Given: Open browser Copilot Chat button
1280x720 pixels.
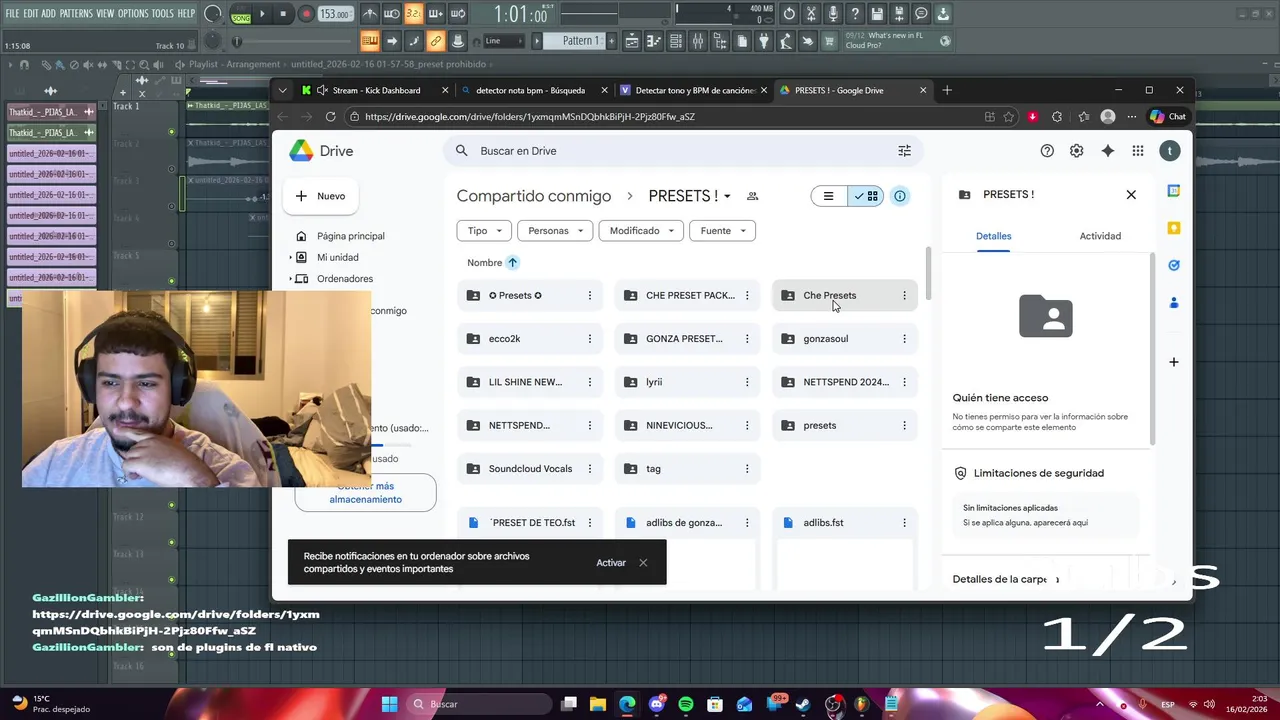Looking at the screenshot, I should click(x=1168, y=117).
